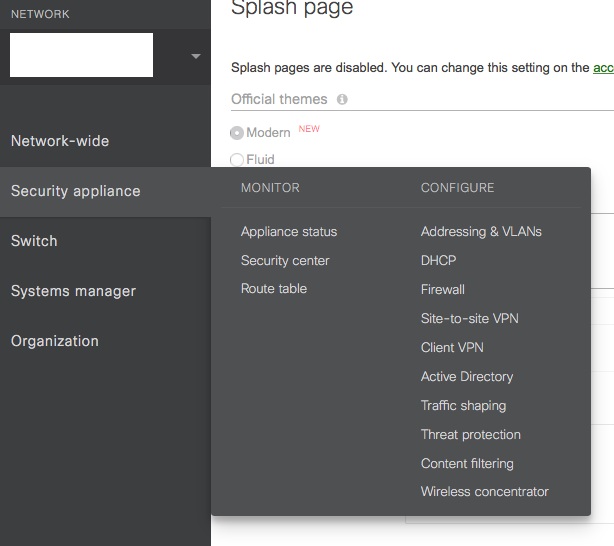The height and width of the screenshot is (546, 614).
Task: Open the Organization sidebar menu
Action: coord(55,341)
